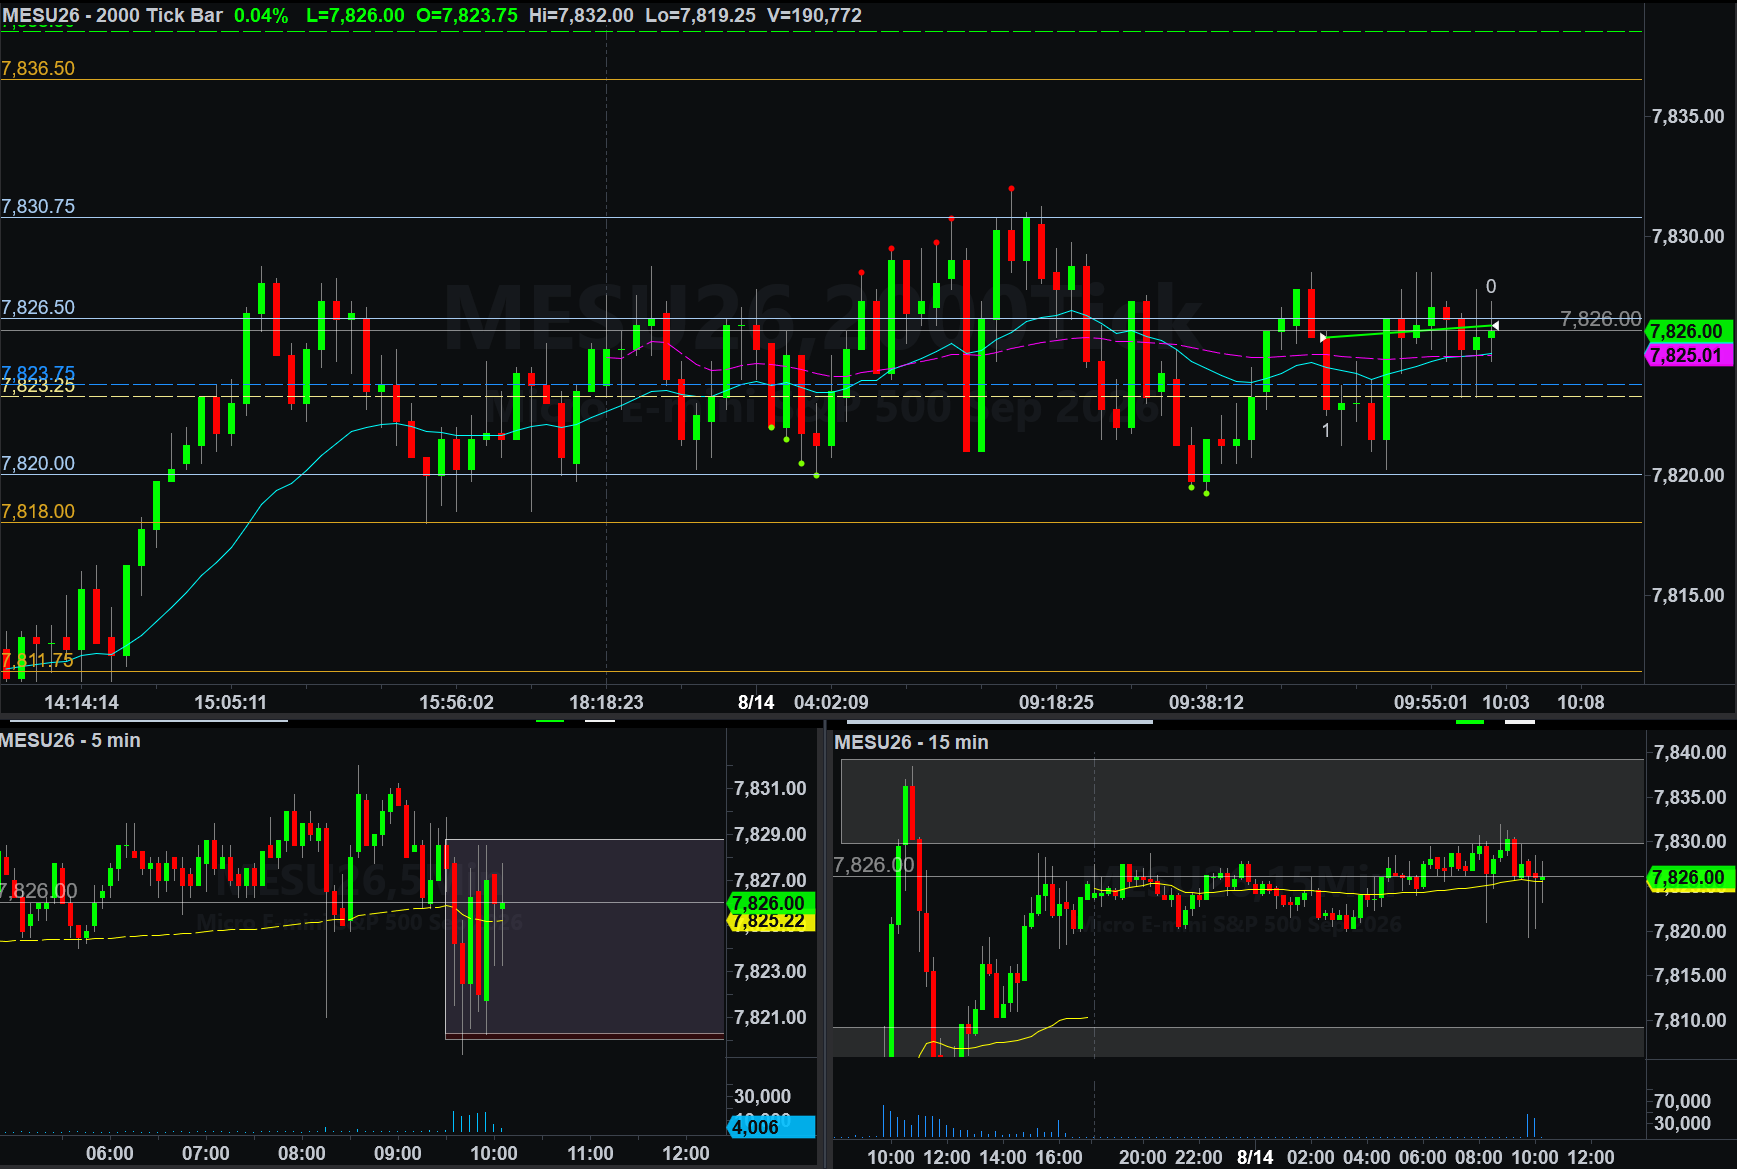The height and width of the screenshot is (1169, 1737).
Task: Click 7,840.00 on 15 min price axis
Action: coord(1690,752)
